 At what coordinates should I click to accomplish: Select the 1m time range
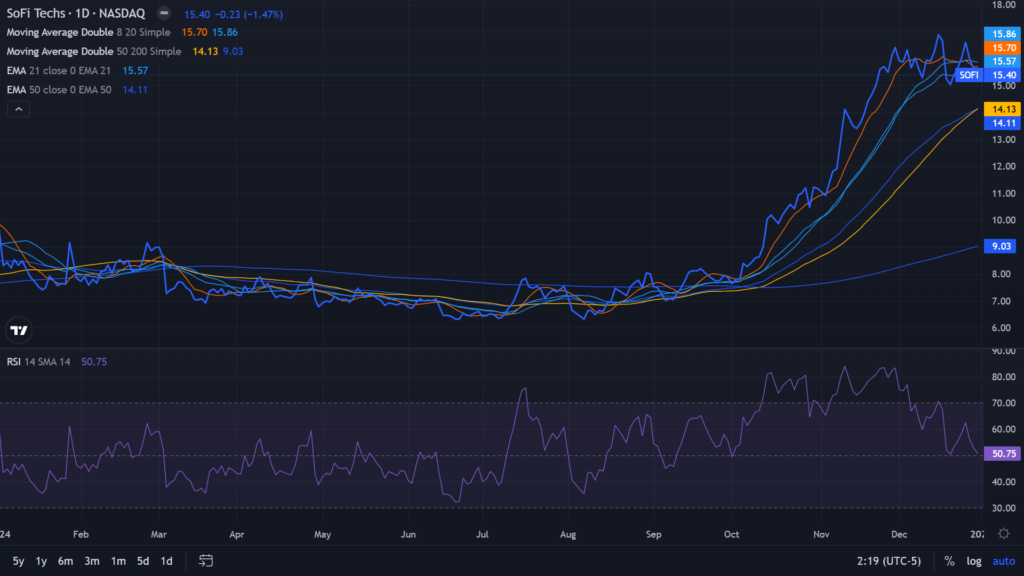118,561
